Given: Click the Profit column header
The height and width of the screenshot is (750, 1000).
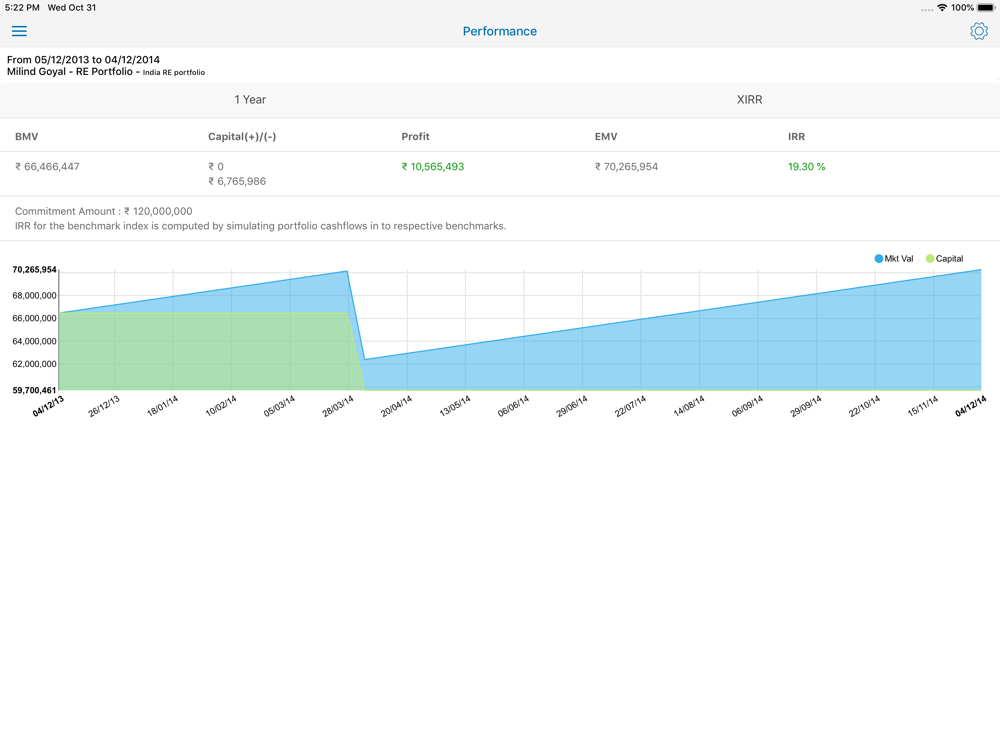Looking at the screenshot, I should (x=415, y=136).
